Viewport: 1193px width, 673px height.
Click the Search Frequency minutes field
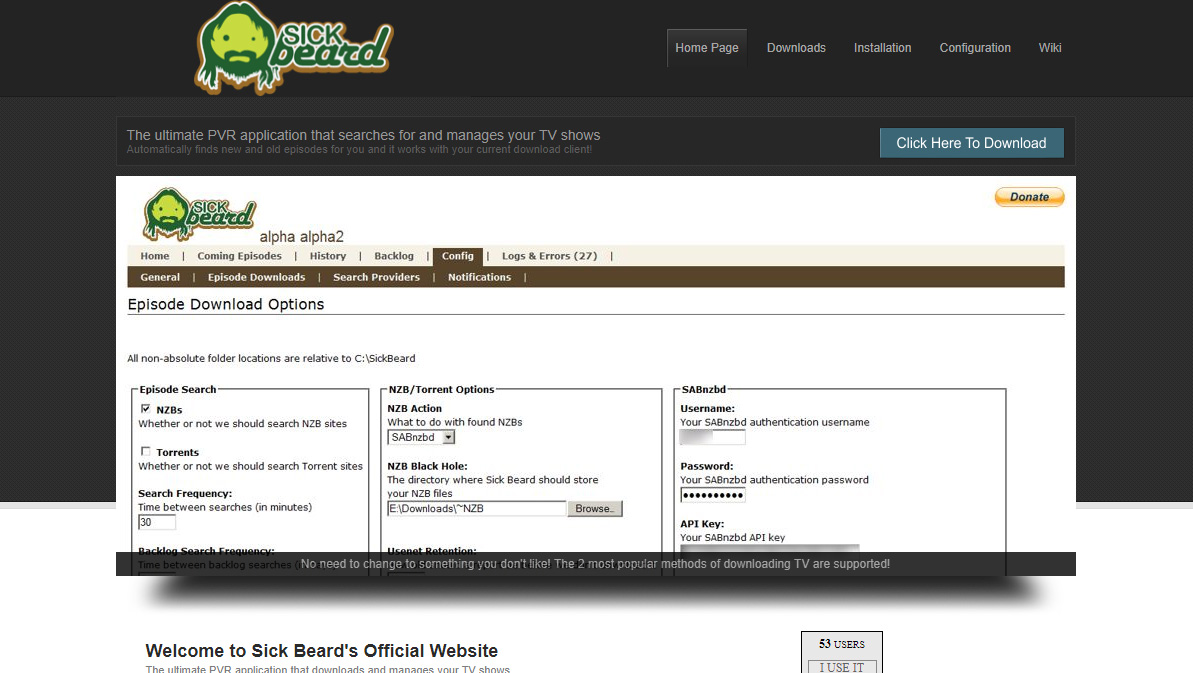[157, 522]
